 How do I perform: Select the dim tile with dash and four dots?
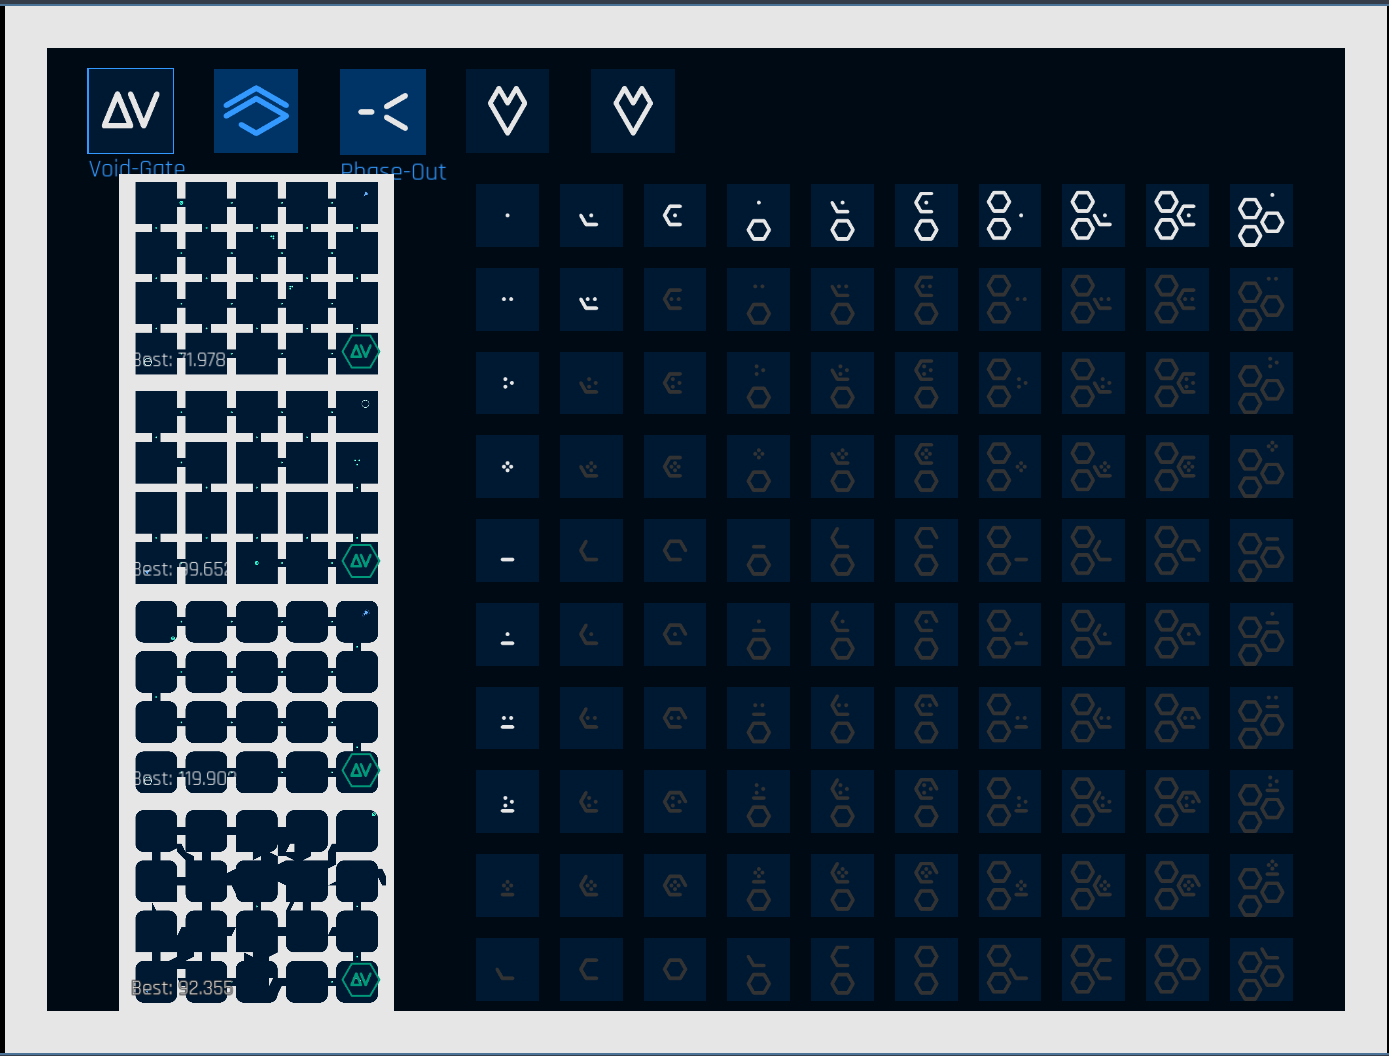[508, 886]
